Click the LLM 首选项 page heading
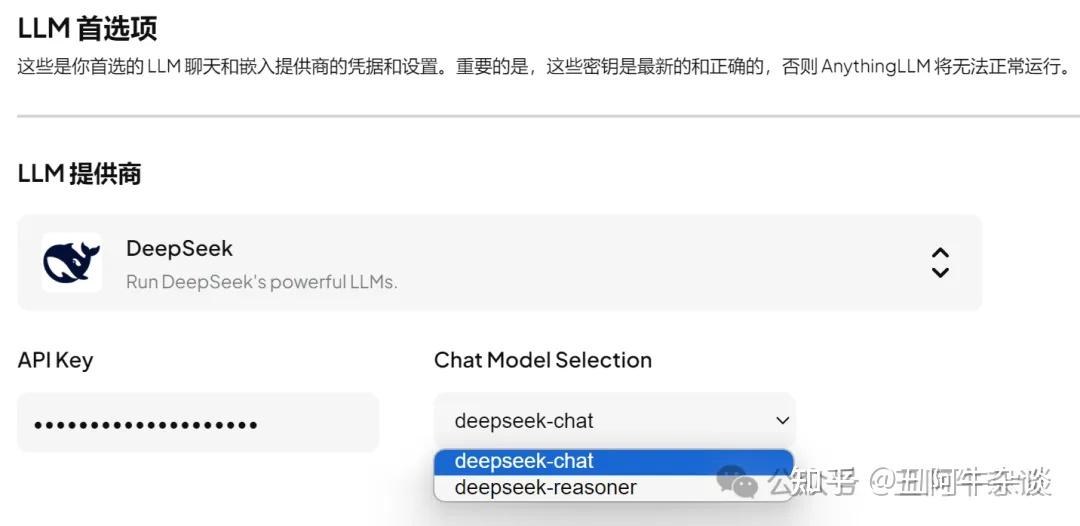The width and height of the screenshot is (1080, 526). [87, 28]
